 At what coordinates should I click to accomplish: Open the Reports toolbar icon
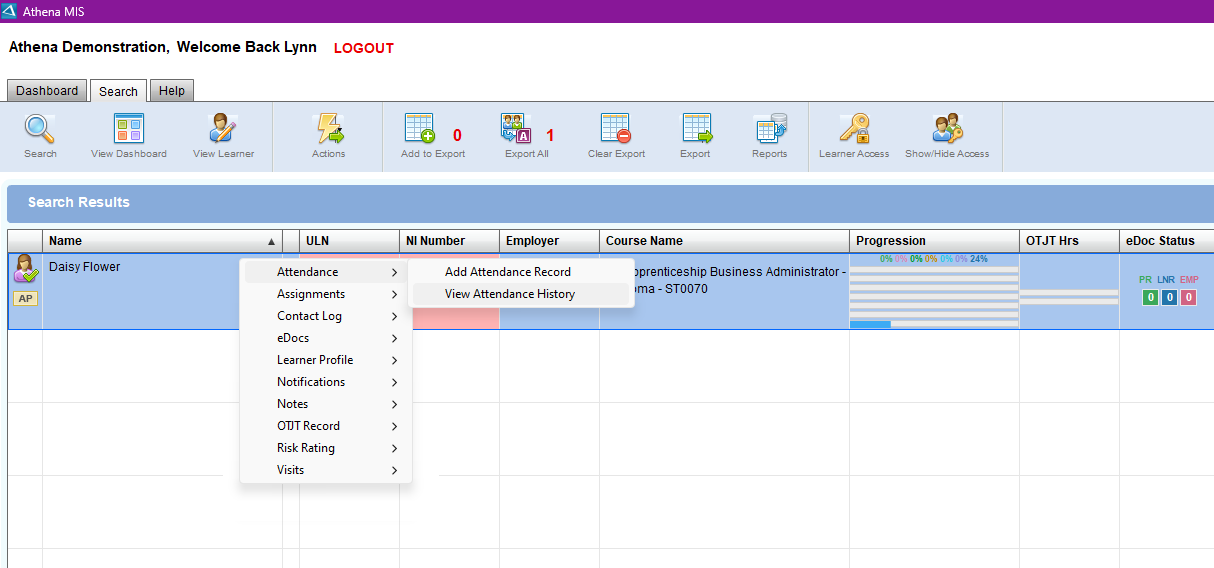tap(770, 129)
